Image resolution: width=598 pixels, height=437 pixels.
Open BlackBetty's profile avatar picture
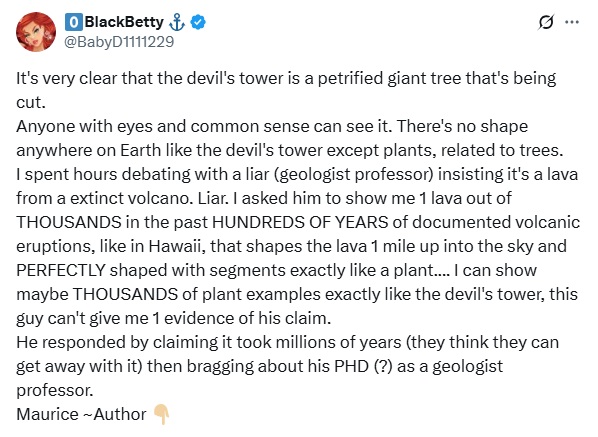(x=36, y=32)
